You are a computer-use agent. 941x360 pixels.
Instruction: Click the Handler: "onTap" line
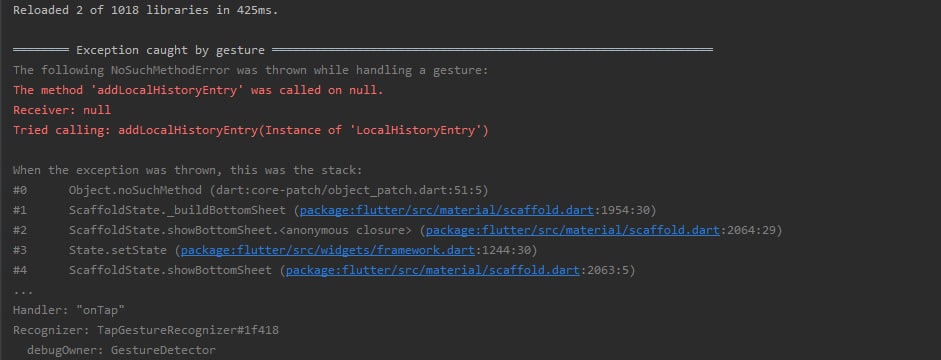pos(68,311)
